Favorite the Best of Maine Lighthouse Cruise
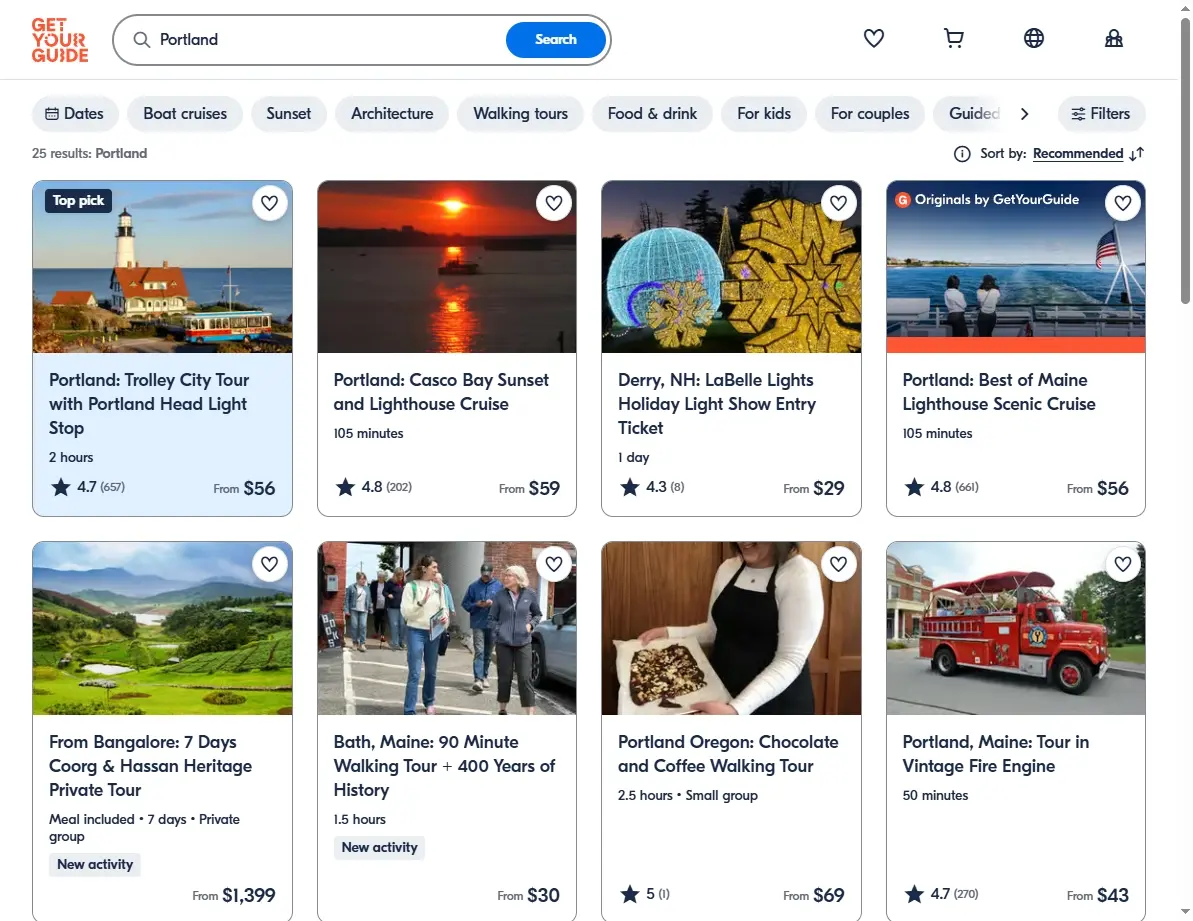The image size is (1193, 921). click(1123, 203)
